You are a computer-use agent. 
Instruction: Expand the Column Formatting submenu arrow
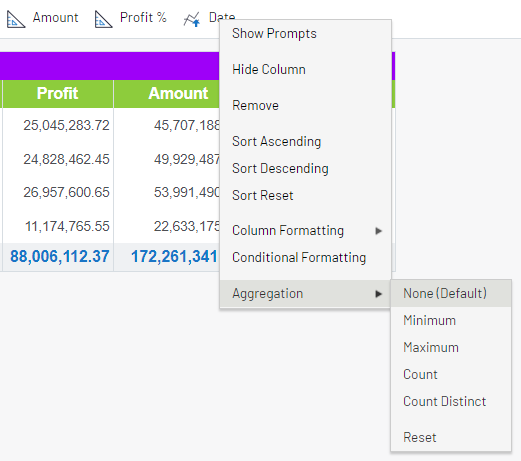(378, 231)
